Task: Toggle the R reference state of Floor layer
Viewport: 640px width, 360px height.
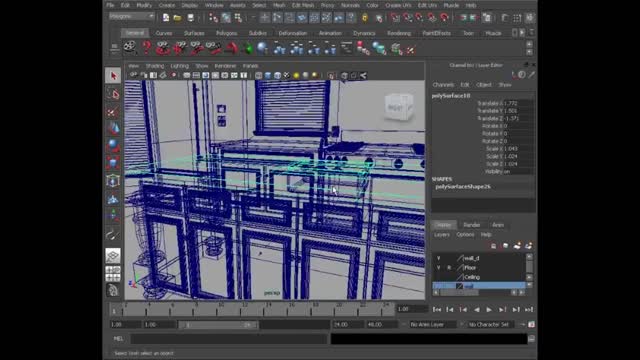Action: click(x=449, y=268)
